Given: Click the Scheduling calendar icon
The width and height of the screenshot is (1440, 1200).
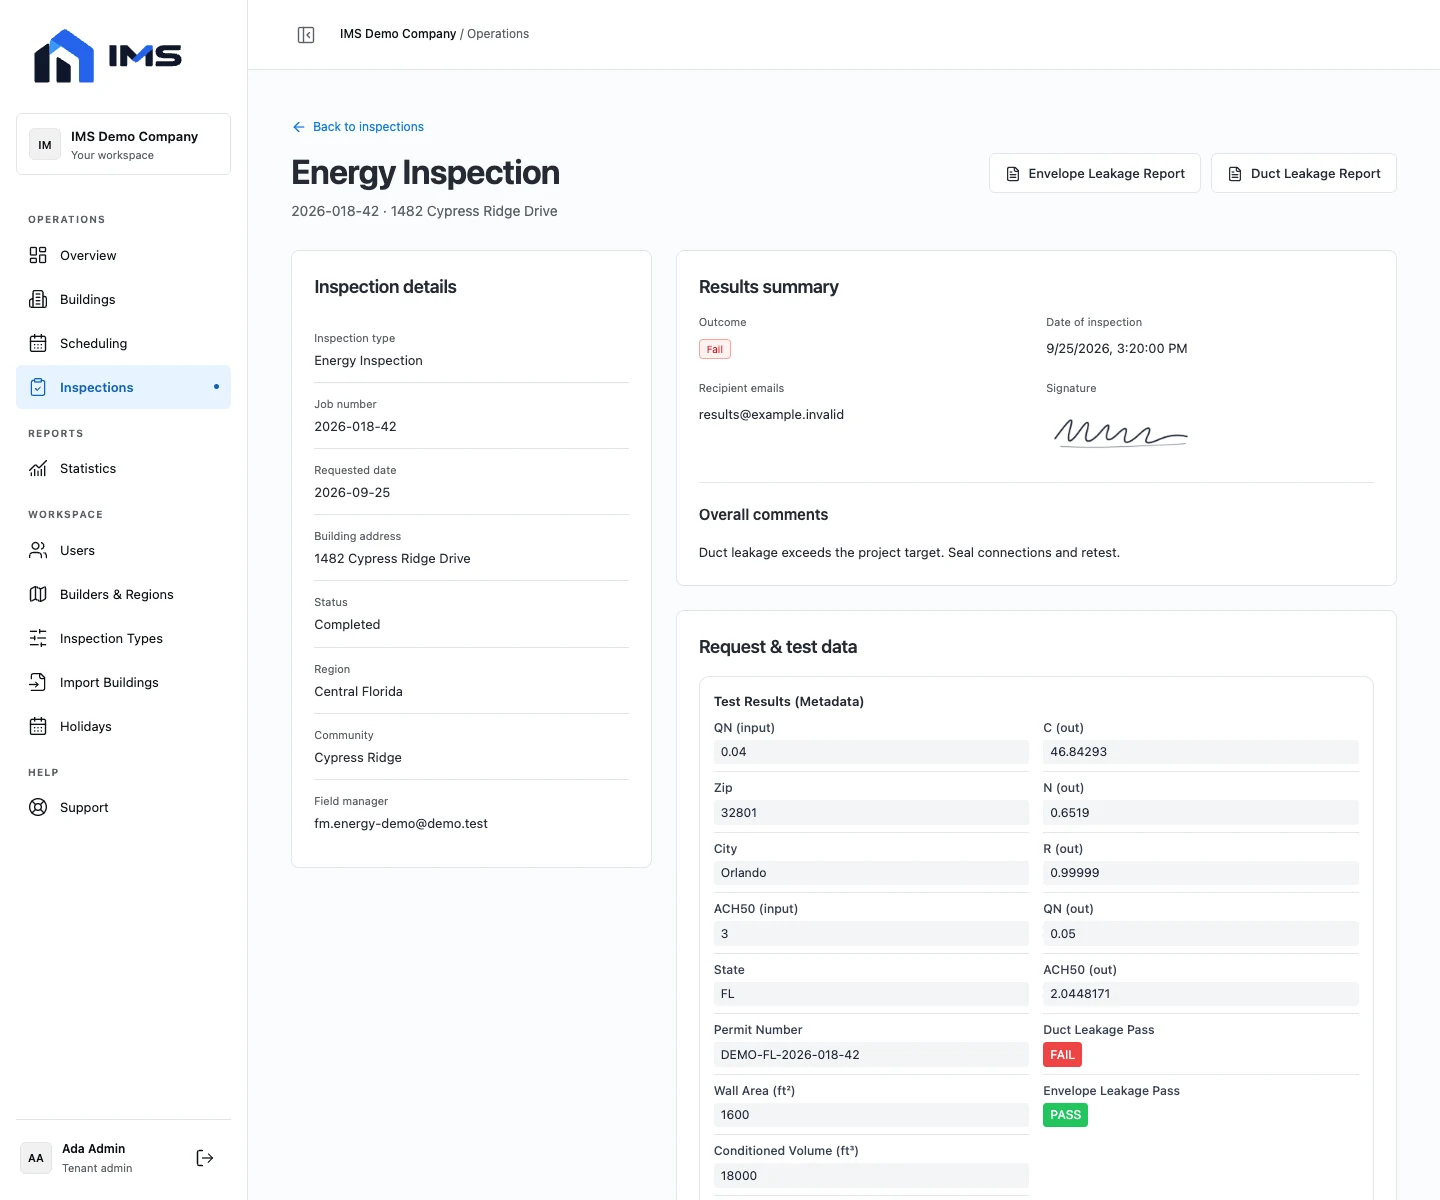Looking at the screenshot, I should (38, 343).
